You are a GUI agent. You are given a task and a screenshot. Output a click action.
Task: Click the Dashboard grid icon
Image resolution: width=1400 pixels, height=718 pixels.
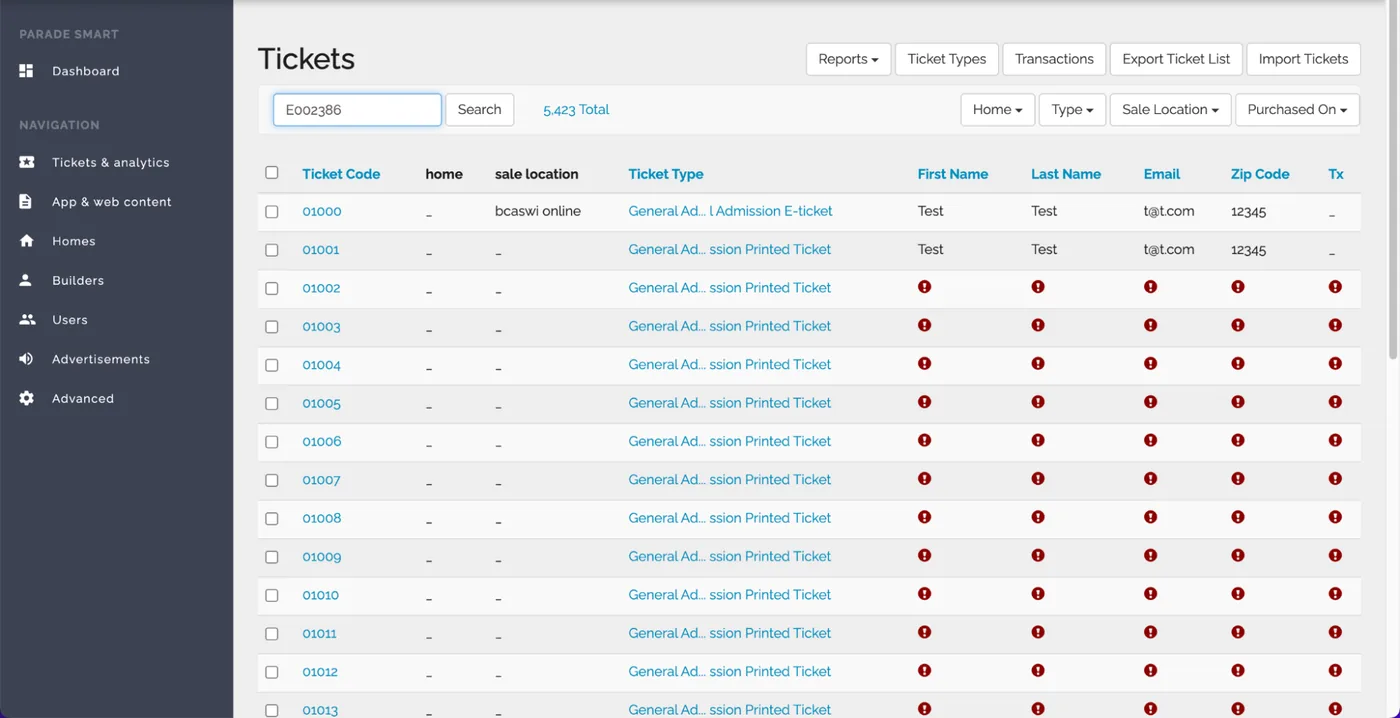coord(27,71)
